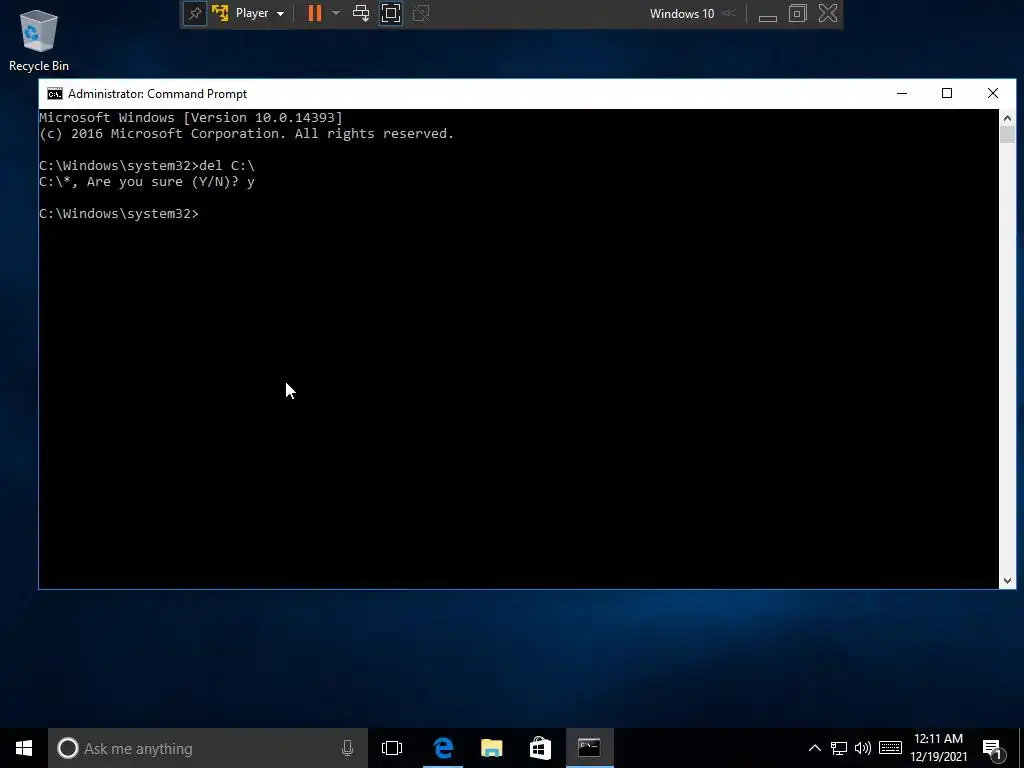The image size is (1024, 768).
Task: Open the Windows Start menu
Action: [24, 748]
